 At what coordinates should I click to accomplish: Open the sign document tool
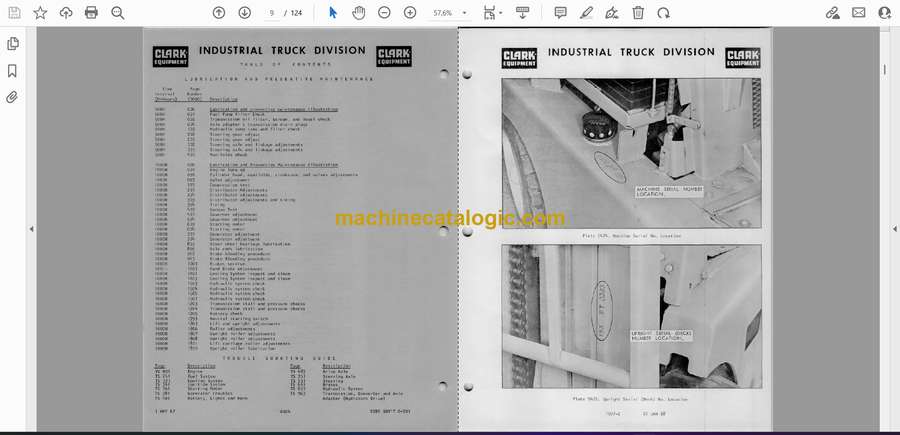[x=612, y=13]
